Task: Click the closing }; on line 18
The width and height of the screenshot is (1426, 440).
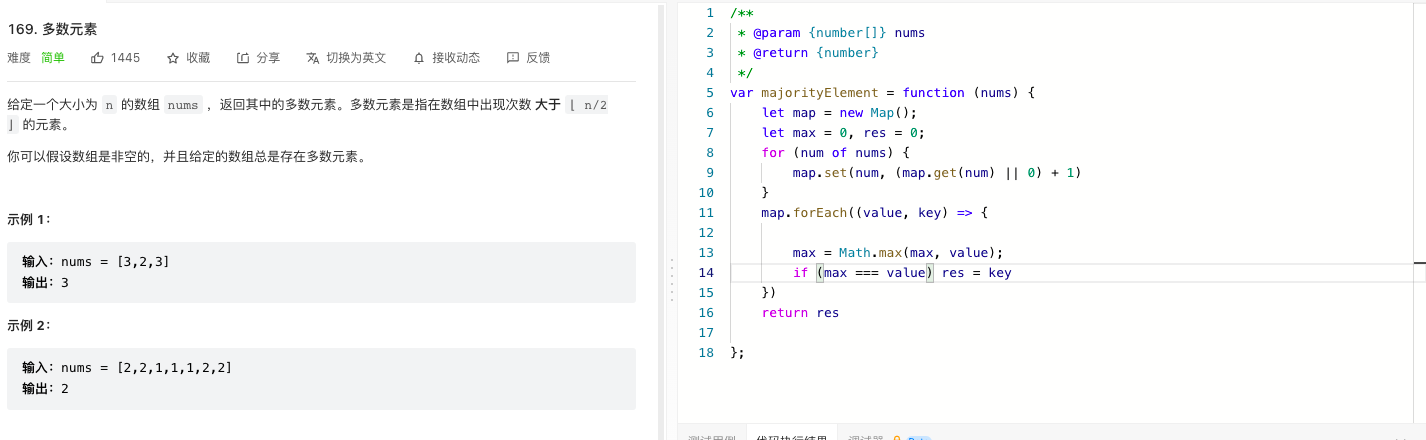Action: point(738,352)
